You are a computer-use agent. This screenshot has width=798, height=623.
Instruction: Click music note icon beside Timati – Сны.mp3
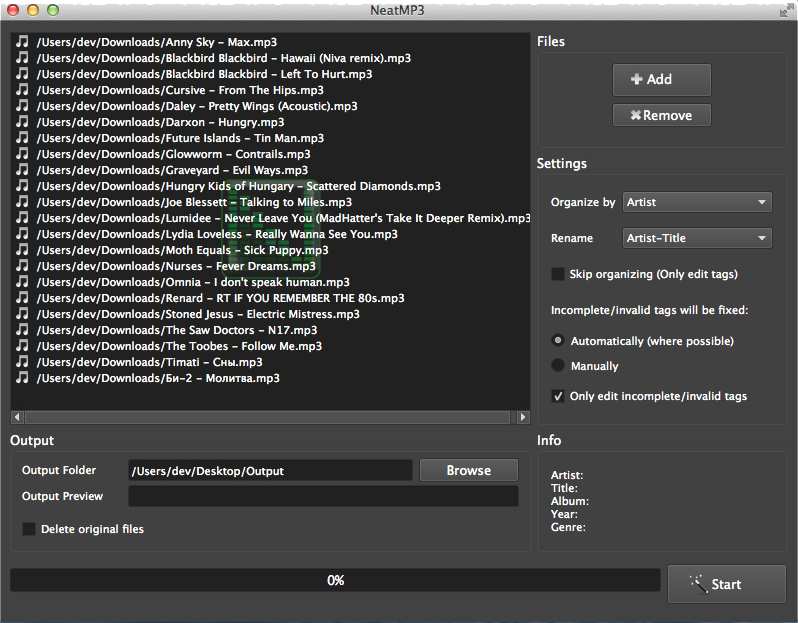click(x=22, y=362)
